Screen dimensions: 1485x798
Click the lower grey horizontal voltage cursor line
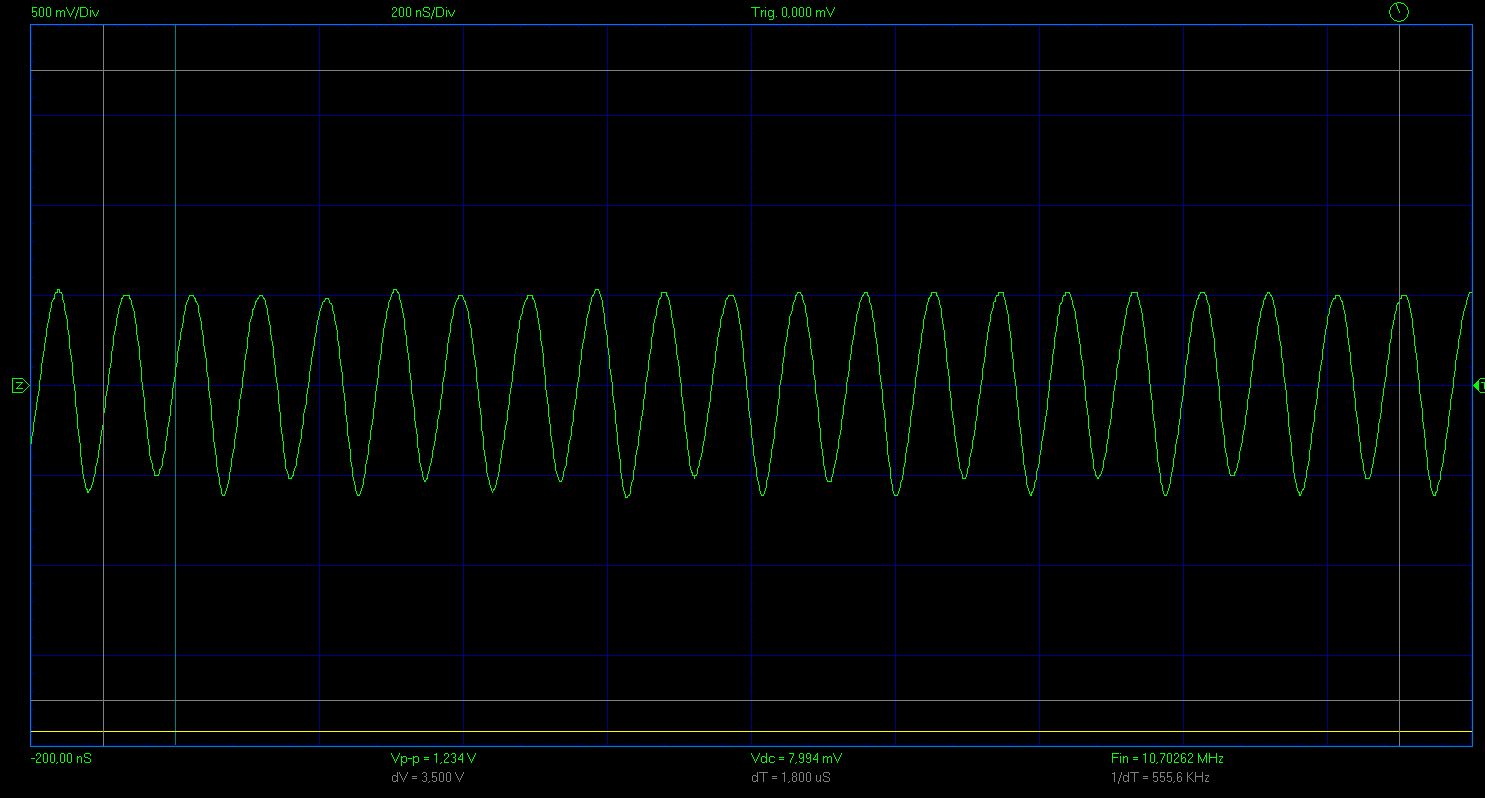click(750, 701)
